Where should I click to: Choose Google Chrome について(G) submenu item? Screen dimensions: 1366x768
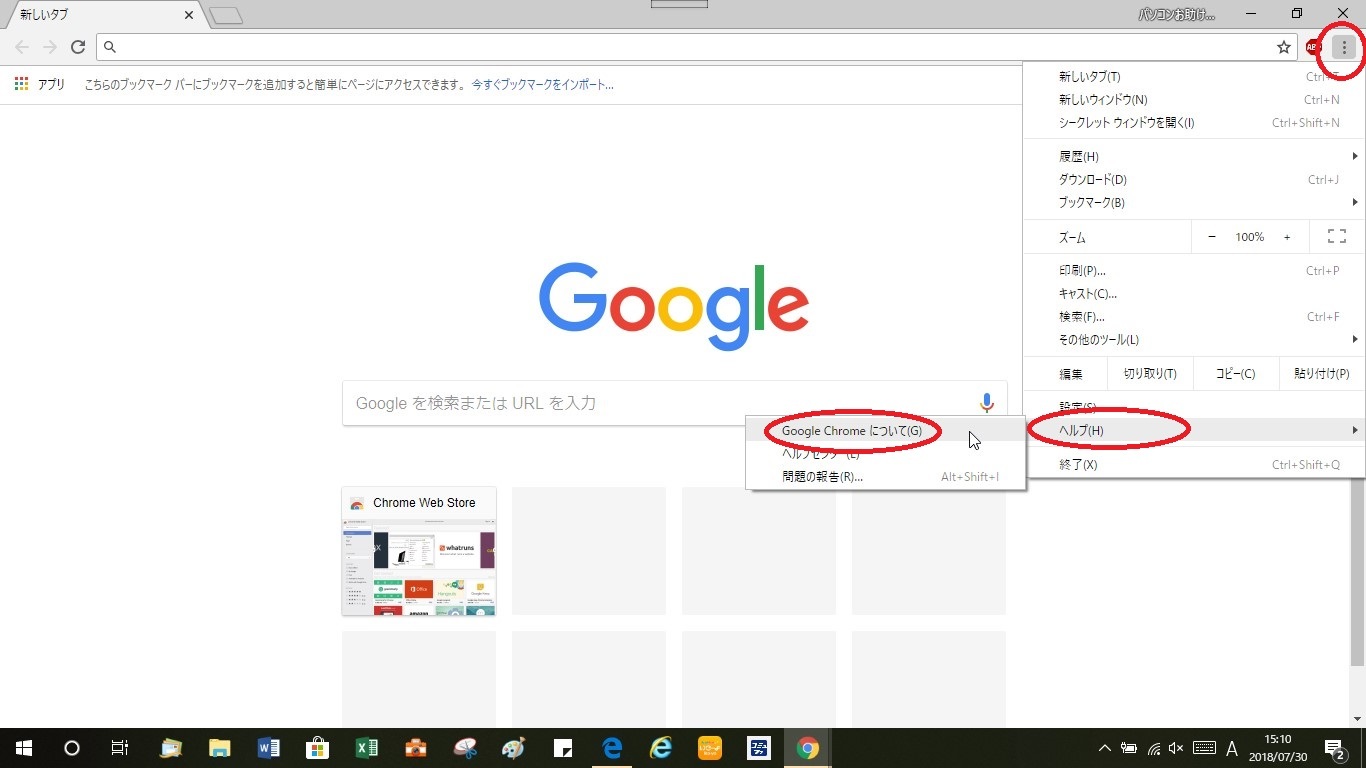885,431
